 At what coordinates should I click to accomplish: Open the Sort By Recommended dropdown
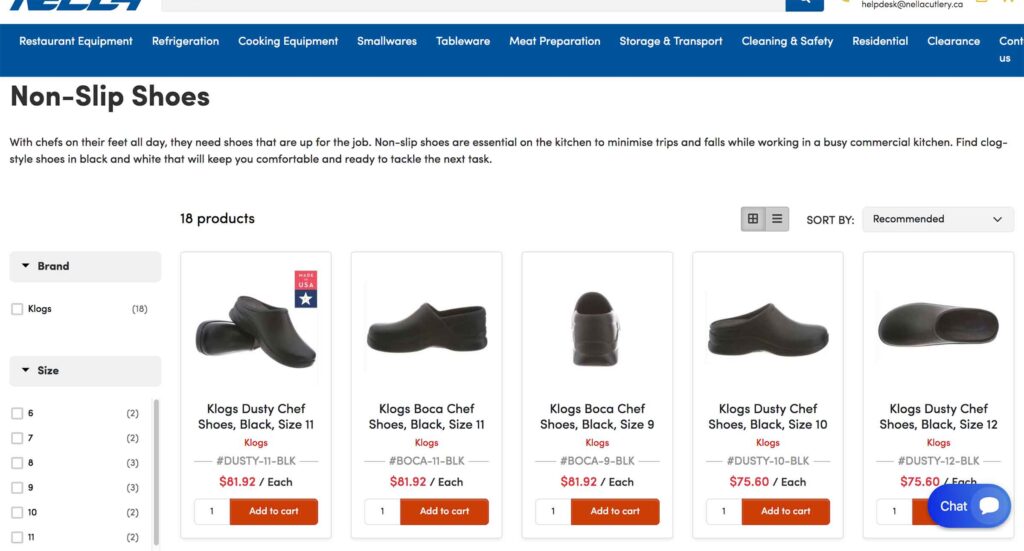pos(937,219)
